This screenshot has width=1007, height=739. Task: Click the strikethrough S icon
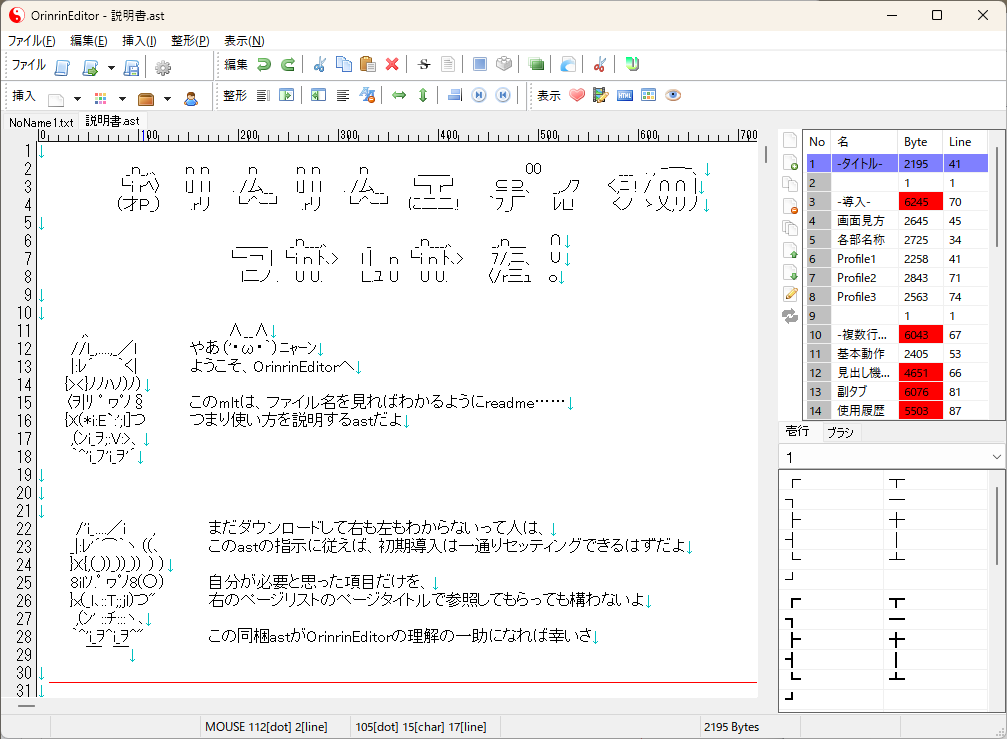(424, 64)
